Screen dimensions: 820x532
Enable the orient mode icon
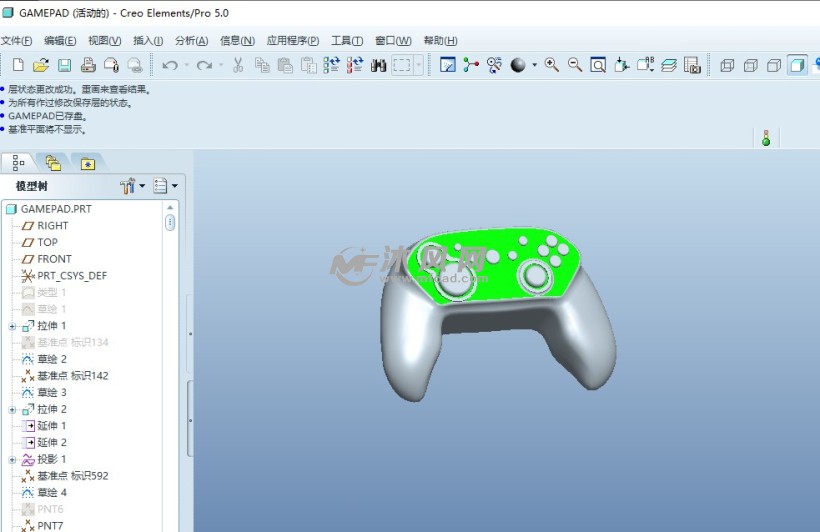[x=494, y=65]
